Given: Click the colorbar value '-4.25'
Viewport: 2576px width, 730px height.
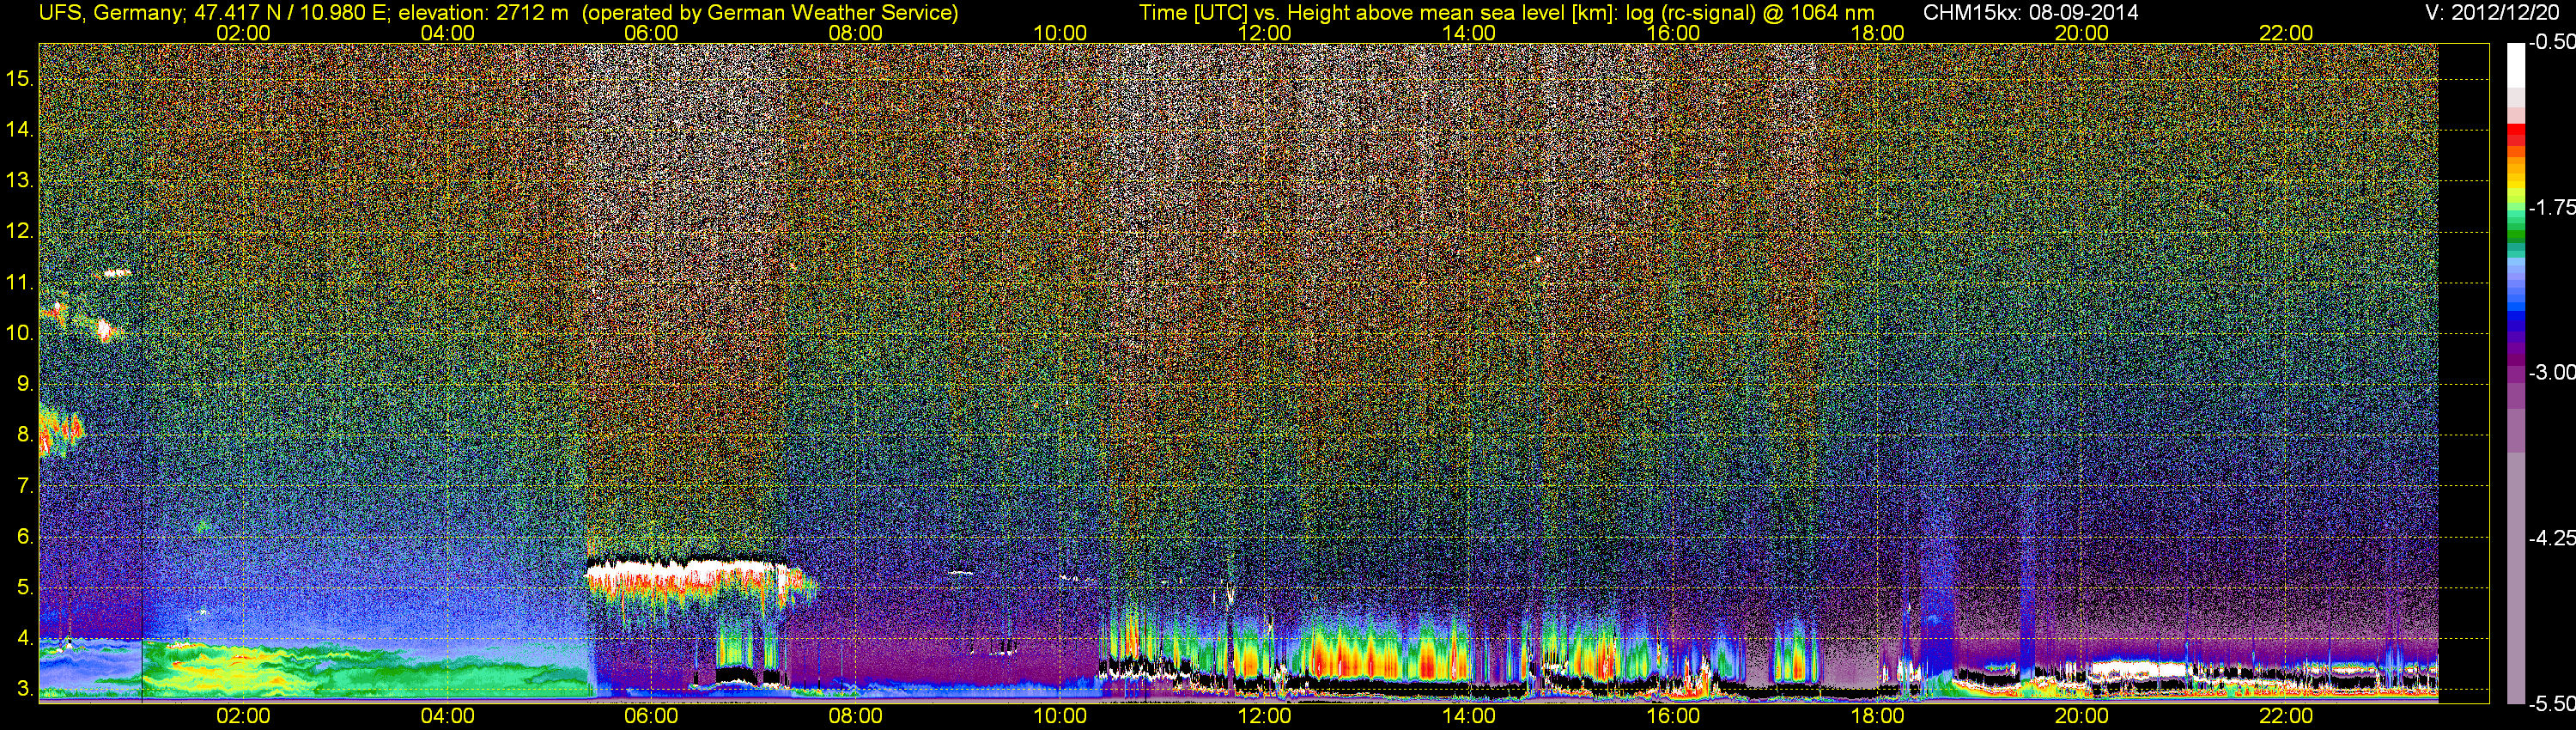Looking at the screenshot, I should pyautogui.click(x=2552, y=538).
